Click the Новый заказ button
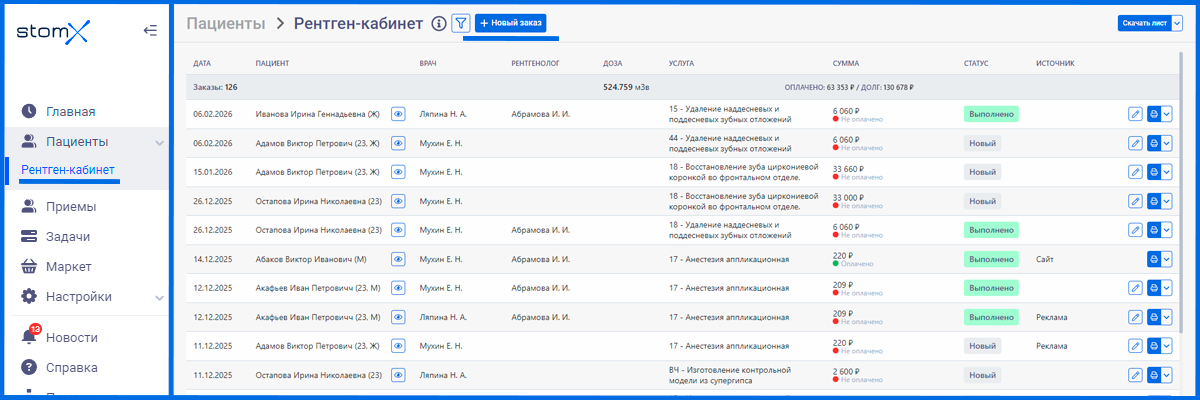 pos(511,23)
